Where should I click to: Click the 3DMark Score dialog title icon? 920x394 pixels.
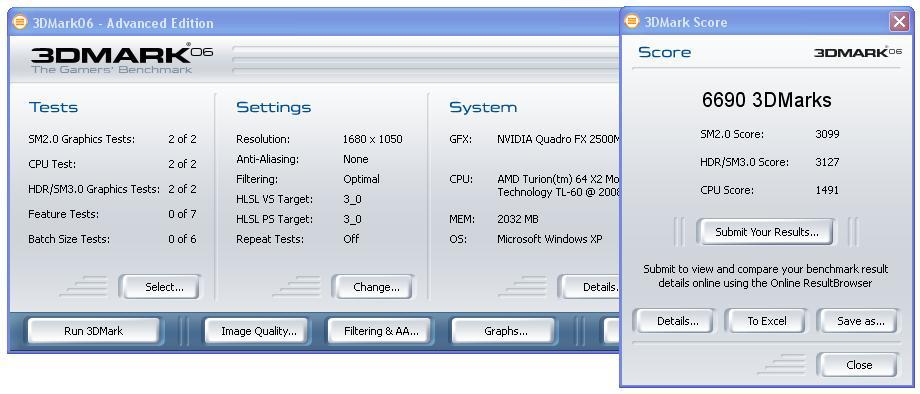click(x=632, y=22)
